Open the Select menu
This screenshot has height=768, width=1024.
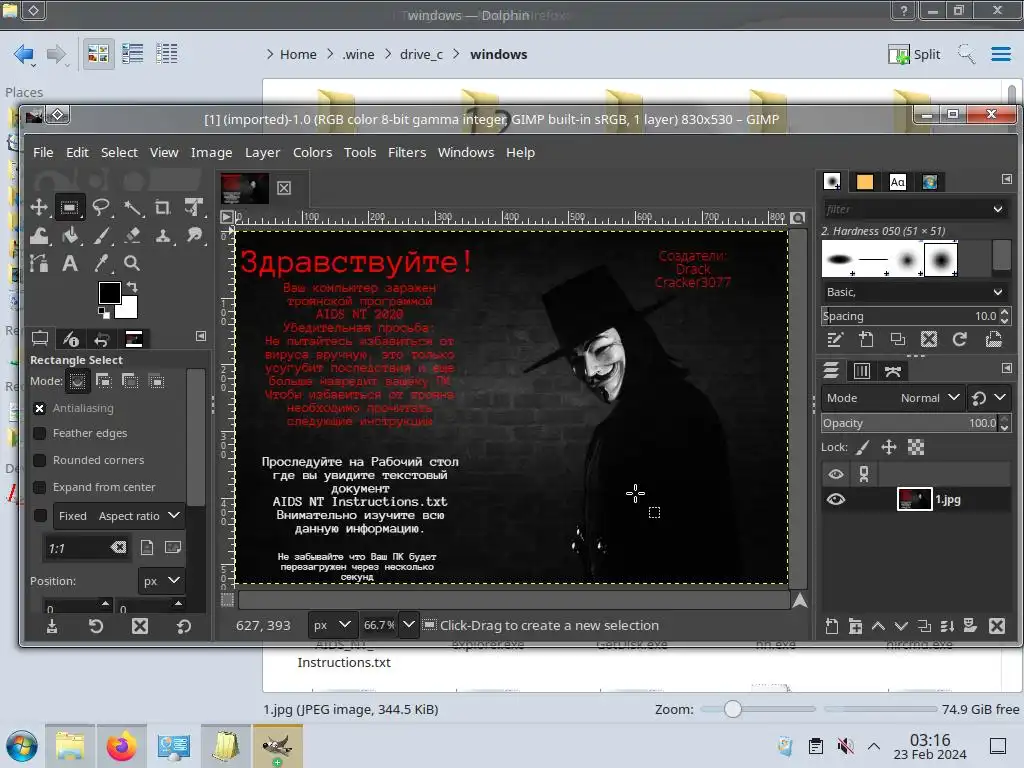[119, 152]
